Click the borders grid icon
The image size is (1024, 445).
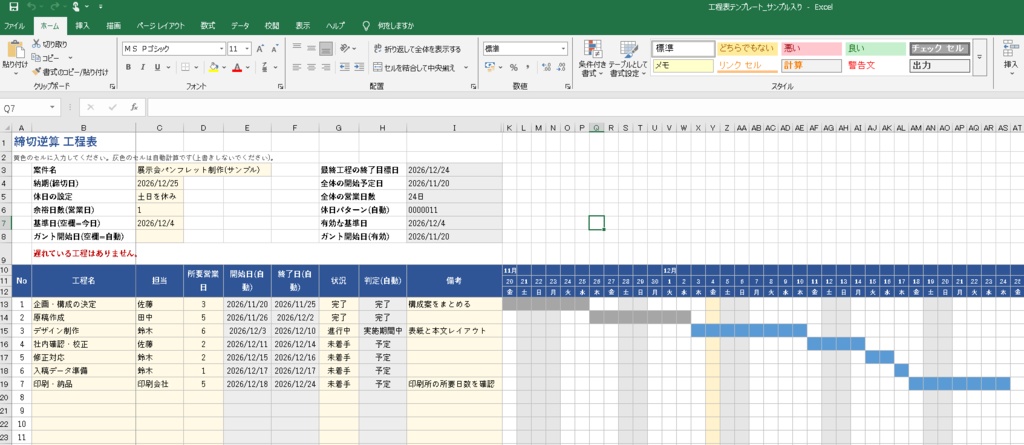185,67
